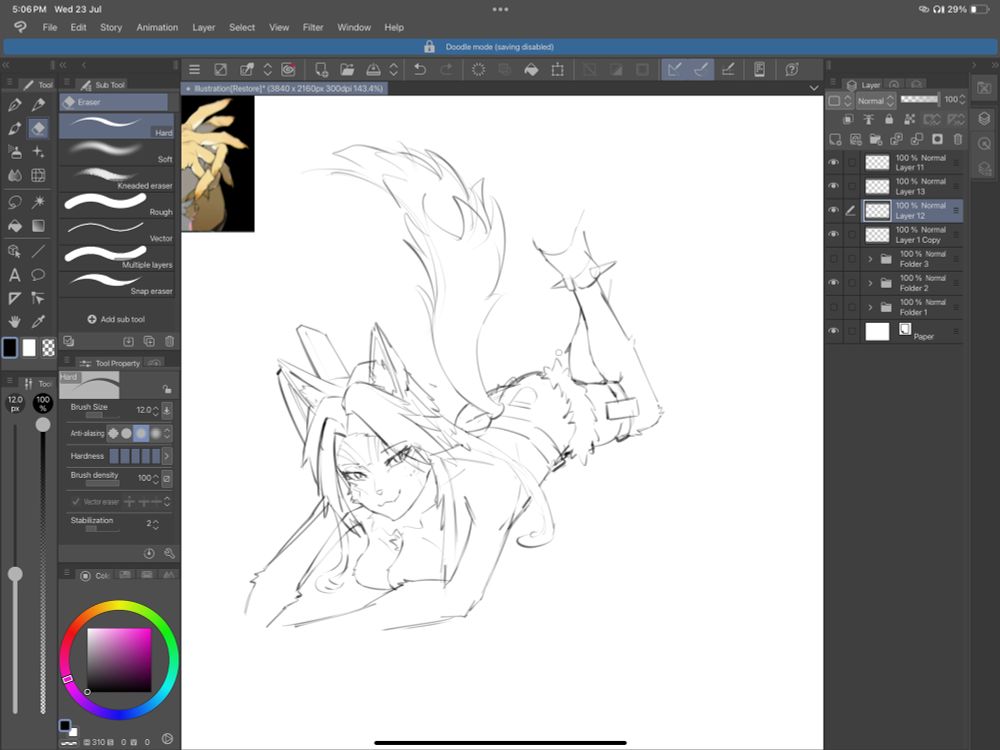Hide Layer 13 using its eye icon
This screenshot has width=1000, height=750.
834,186
